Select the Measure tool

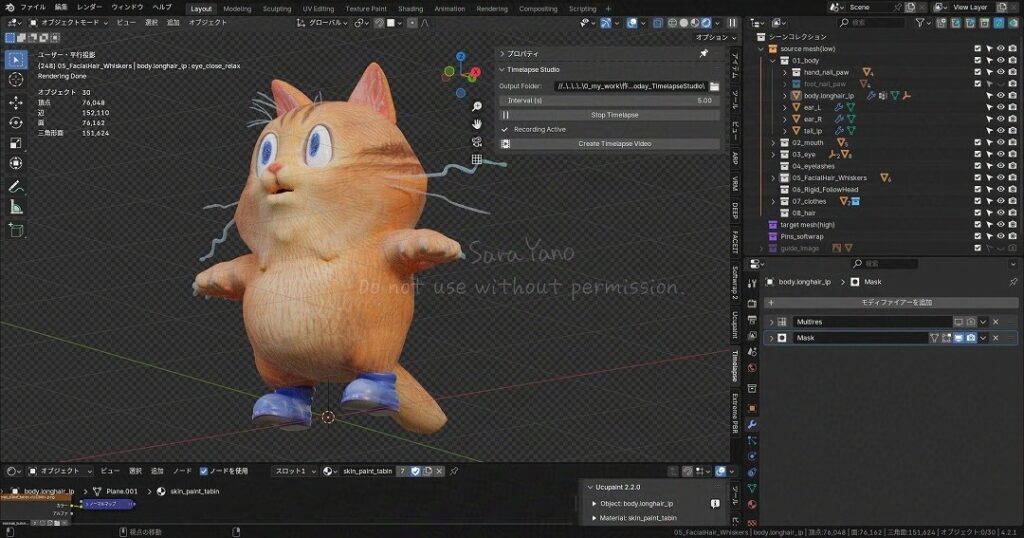point(16,207)
